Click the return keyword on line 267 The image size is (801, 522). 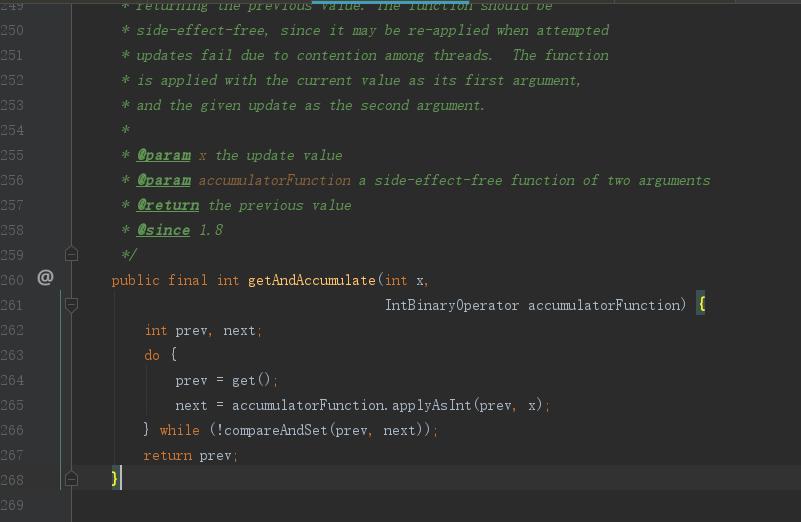coord(167,455)
